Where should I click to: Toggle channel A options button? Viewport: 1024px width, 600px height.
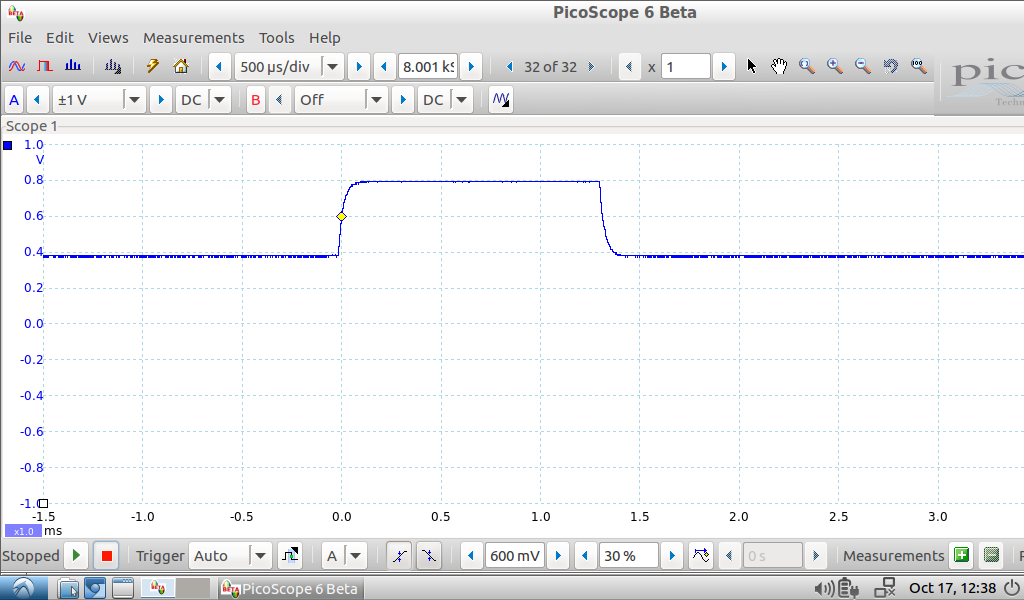pos(14,100)
